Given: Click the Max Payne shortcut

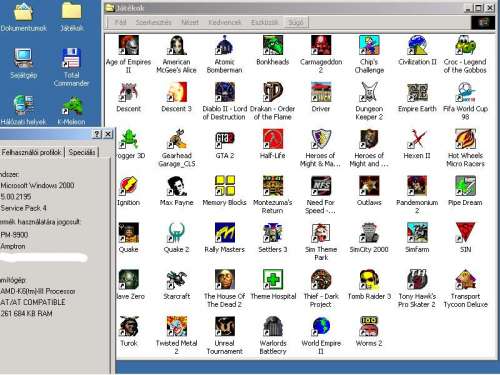Looking at the screenshot, I should [x=177, y=186].
